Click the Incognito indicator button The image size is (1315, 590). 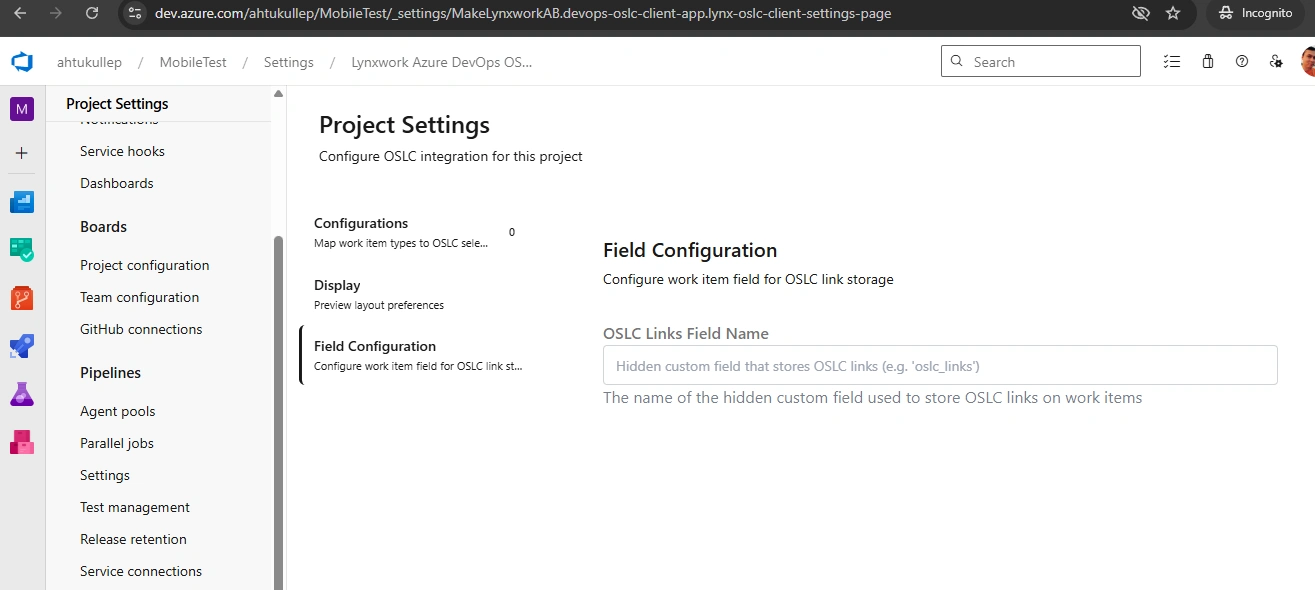pos(1256,13)
